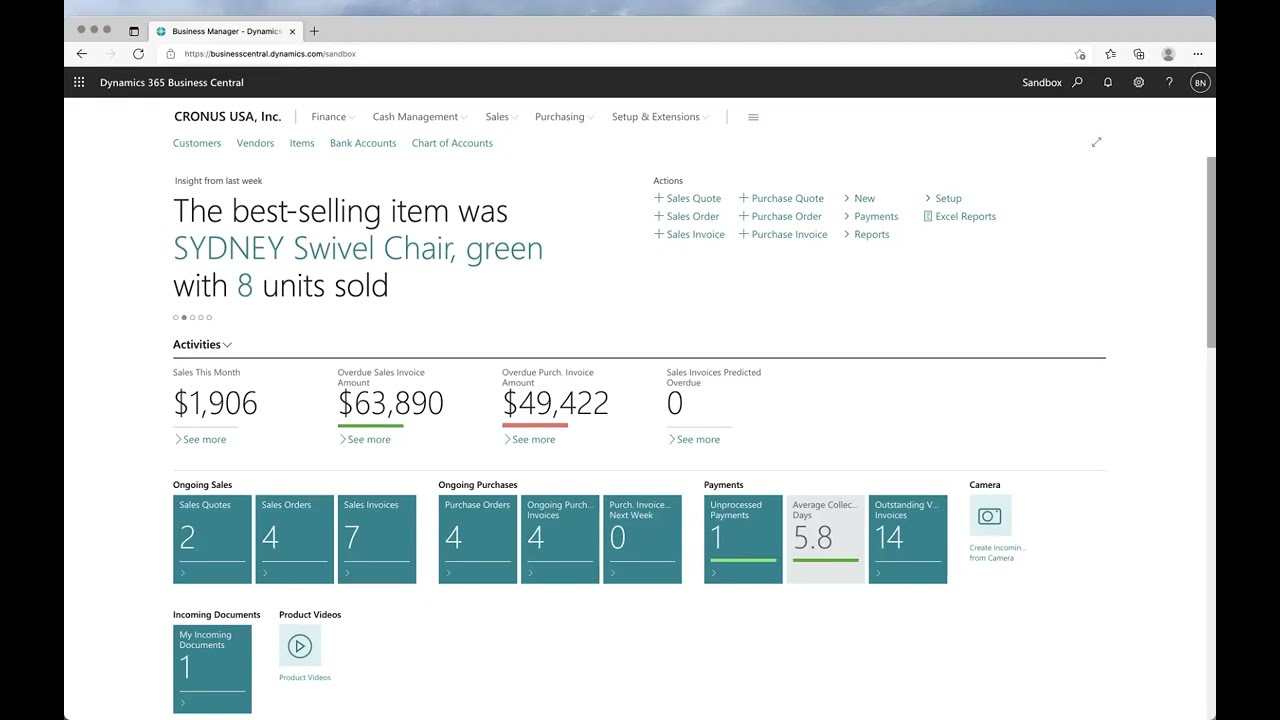Create a new Purchase Quote
Image resolution: width=1280 pixels, height=720 pixels.
point(781,198)
